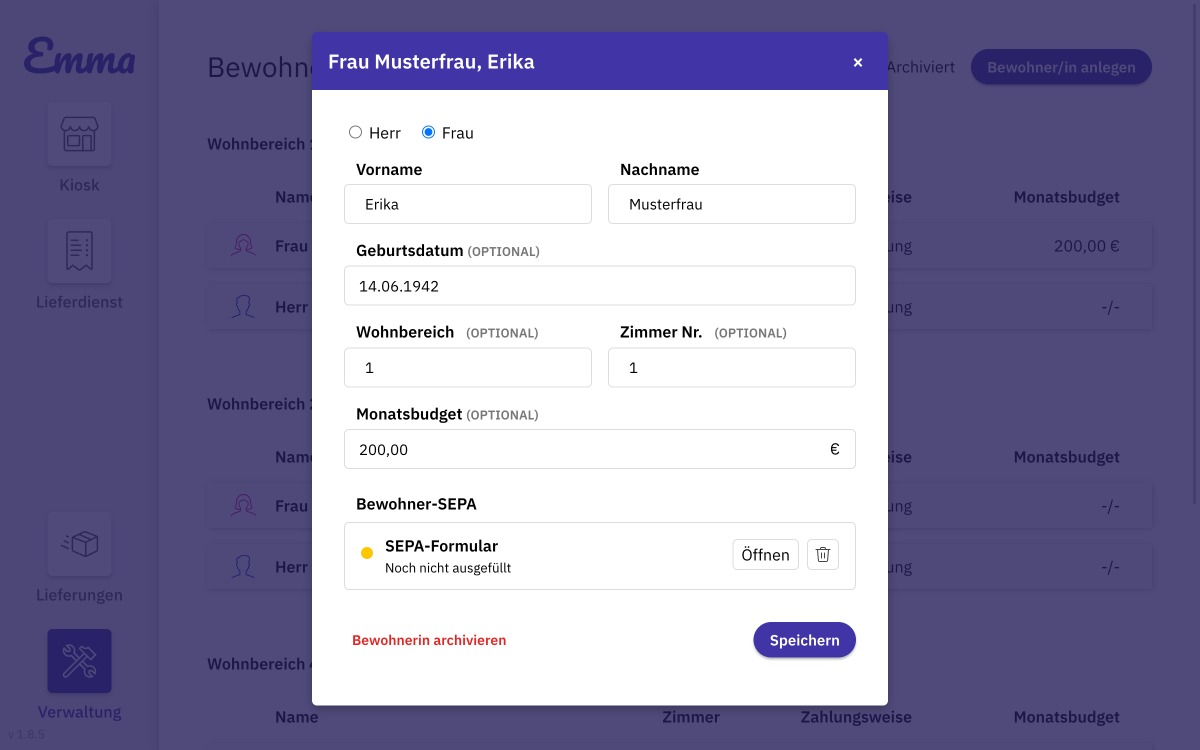
Task: Delete SEPA form with trash icon
Action: [x=823, y=555]
